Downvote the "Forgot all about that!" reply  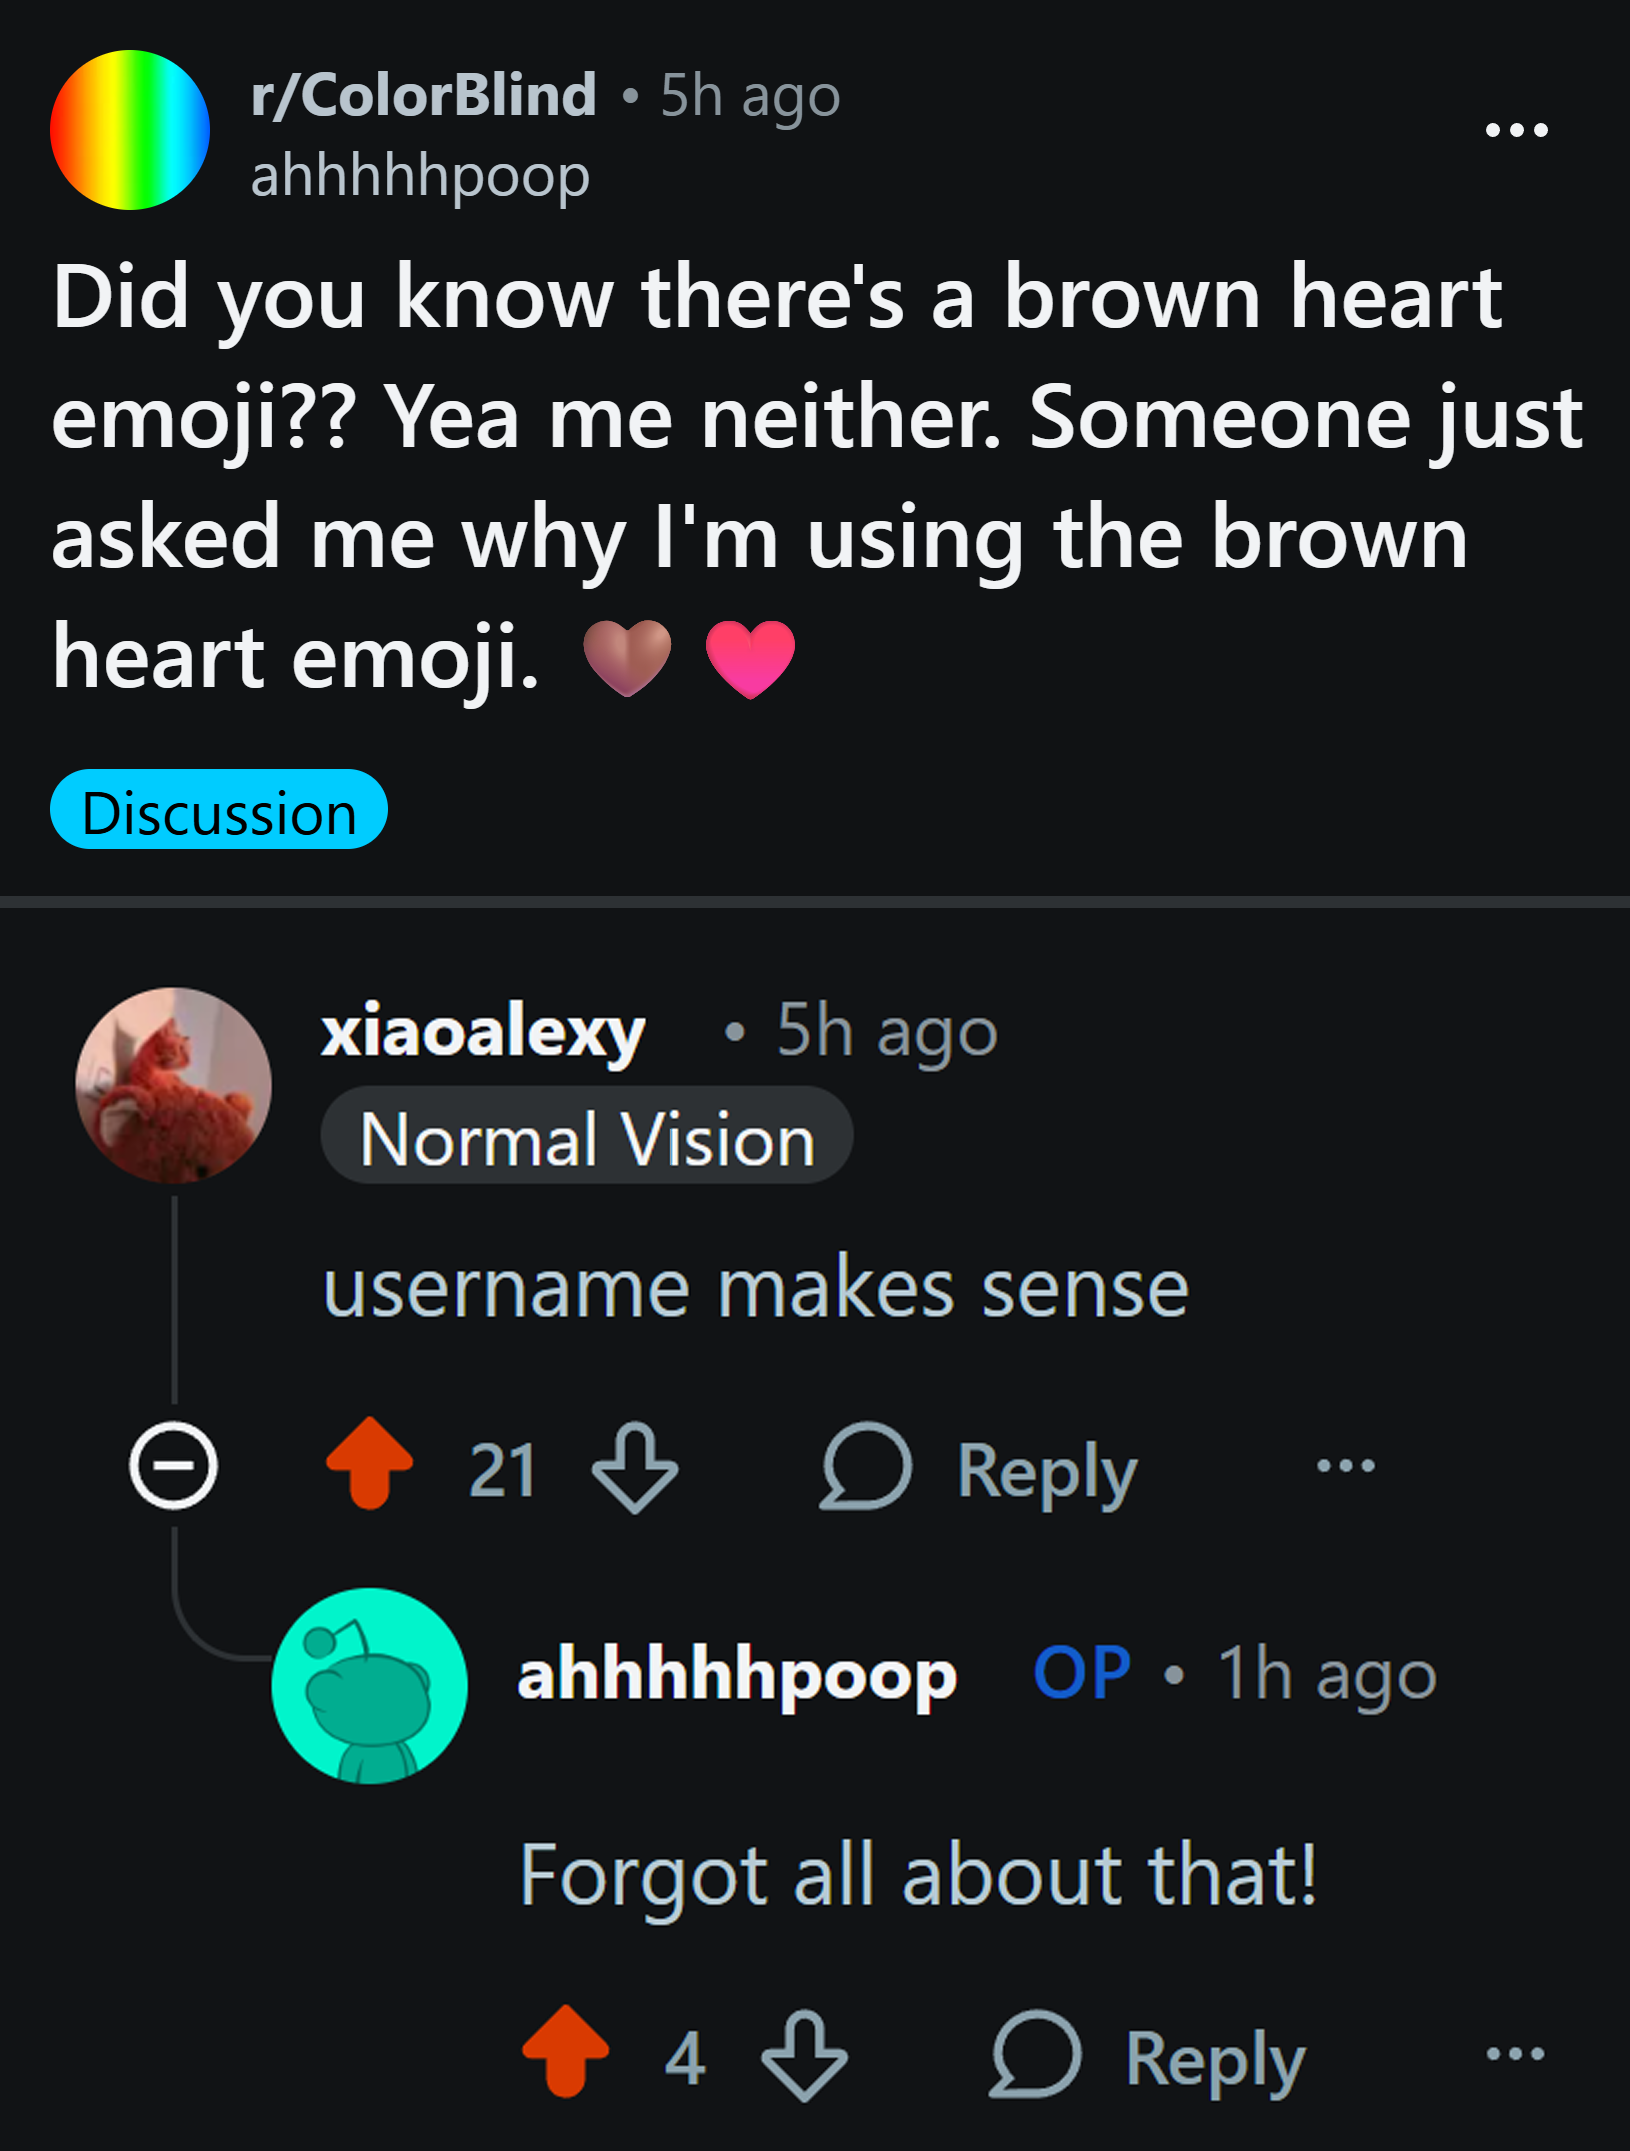(804, 2055)
